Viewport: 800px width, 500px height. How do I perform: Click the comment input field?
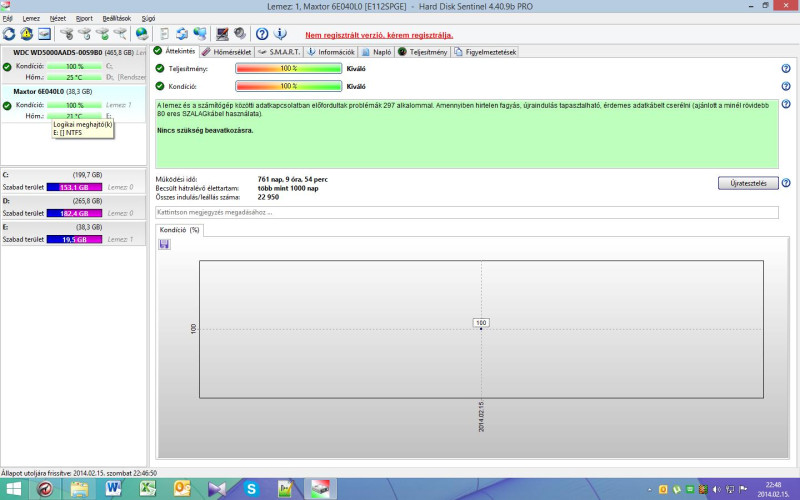(x=467, y=212)
